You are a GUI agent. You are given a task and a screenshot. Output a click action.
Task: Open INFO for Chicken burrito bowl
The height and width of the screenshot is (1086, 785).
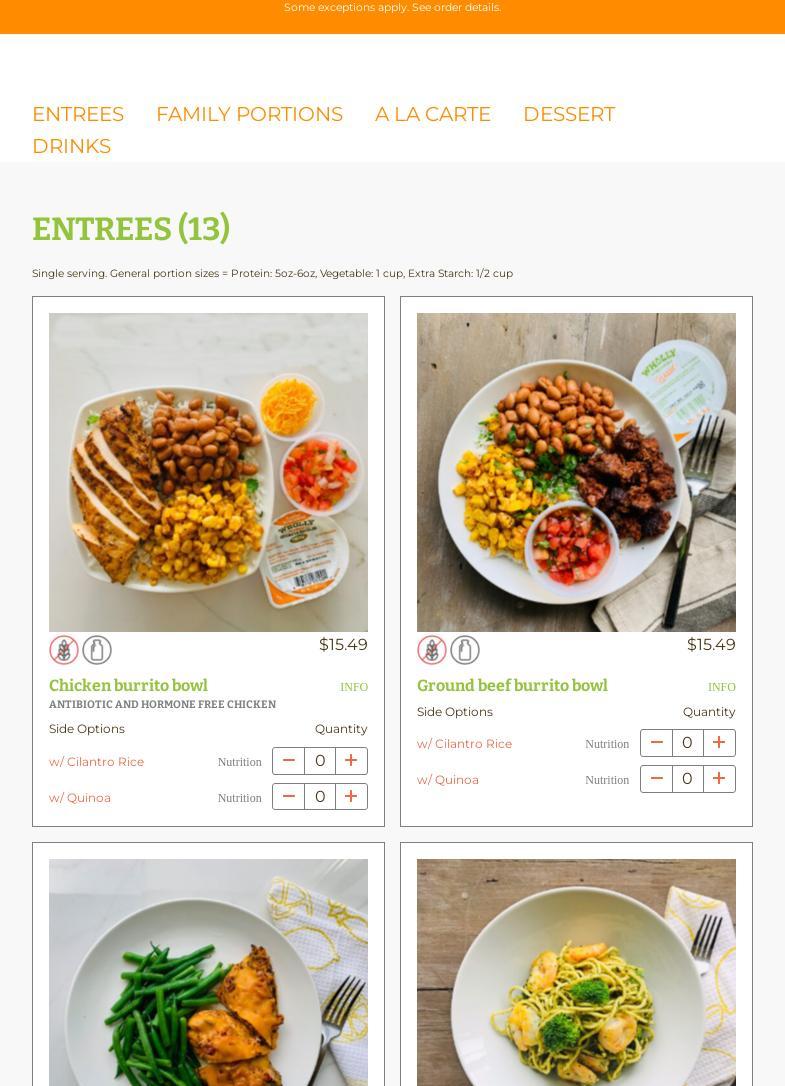tap(353, 687)
